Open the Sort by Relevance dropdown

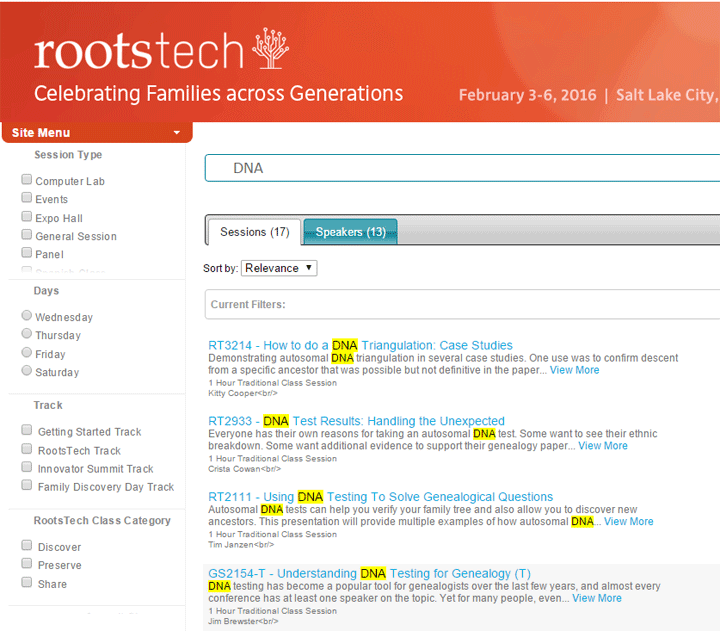(279, 268)
